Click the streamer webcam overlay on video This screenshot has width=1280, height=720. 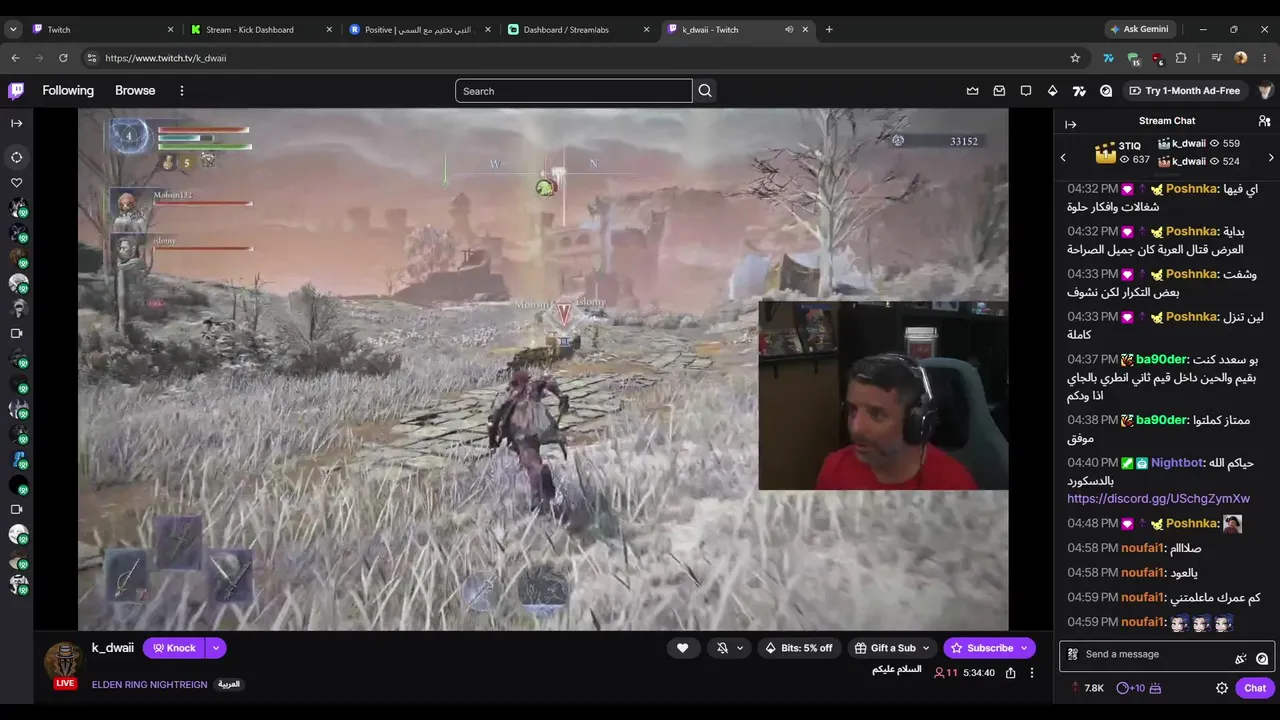click(883, 395)
